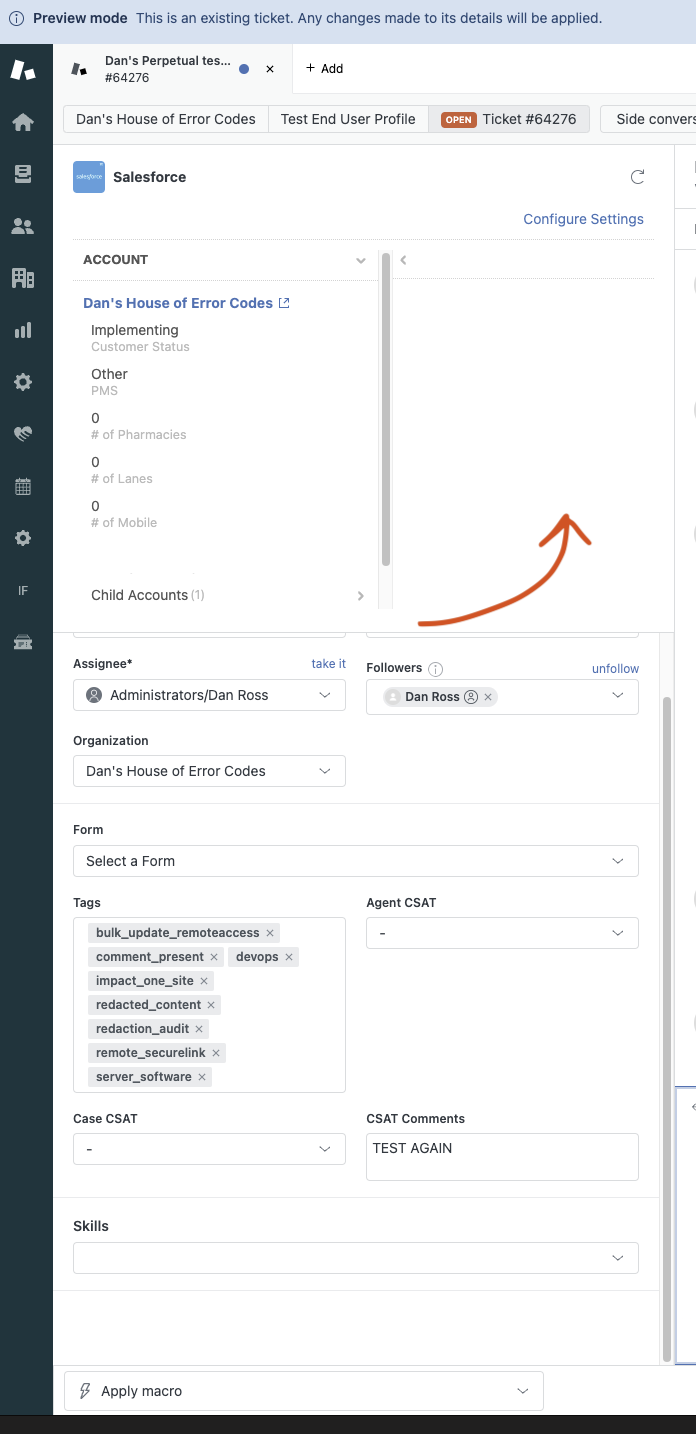
Task: Go to the Home dashboard icon
Action: pos(23,122)
